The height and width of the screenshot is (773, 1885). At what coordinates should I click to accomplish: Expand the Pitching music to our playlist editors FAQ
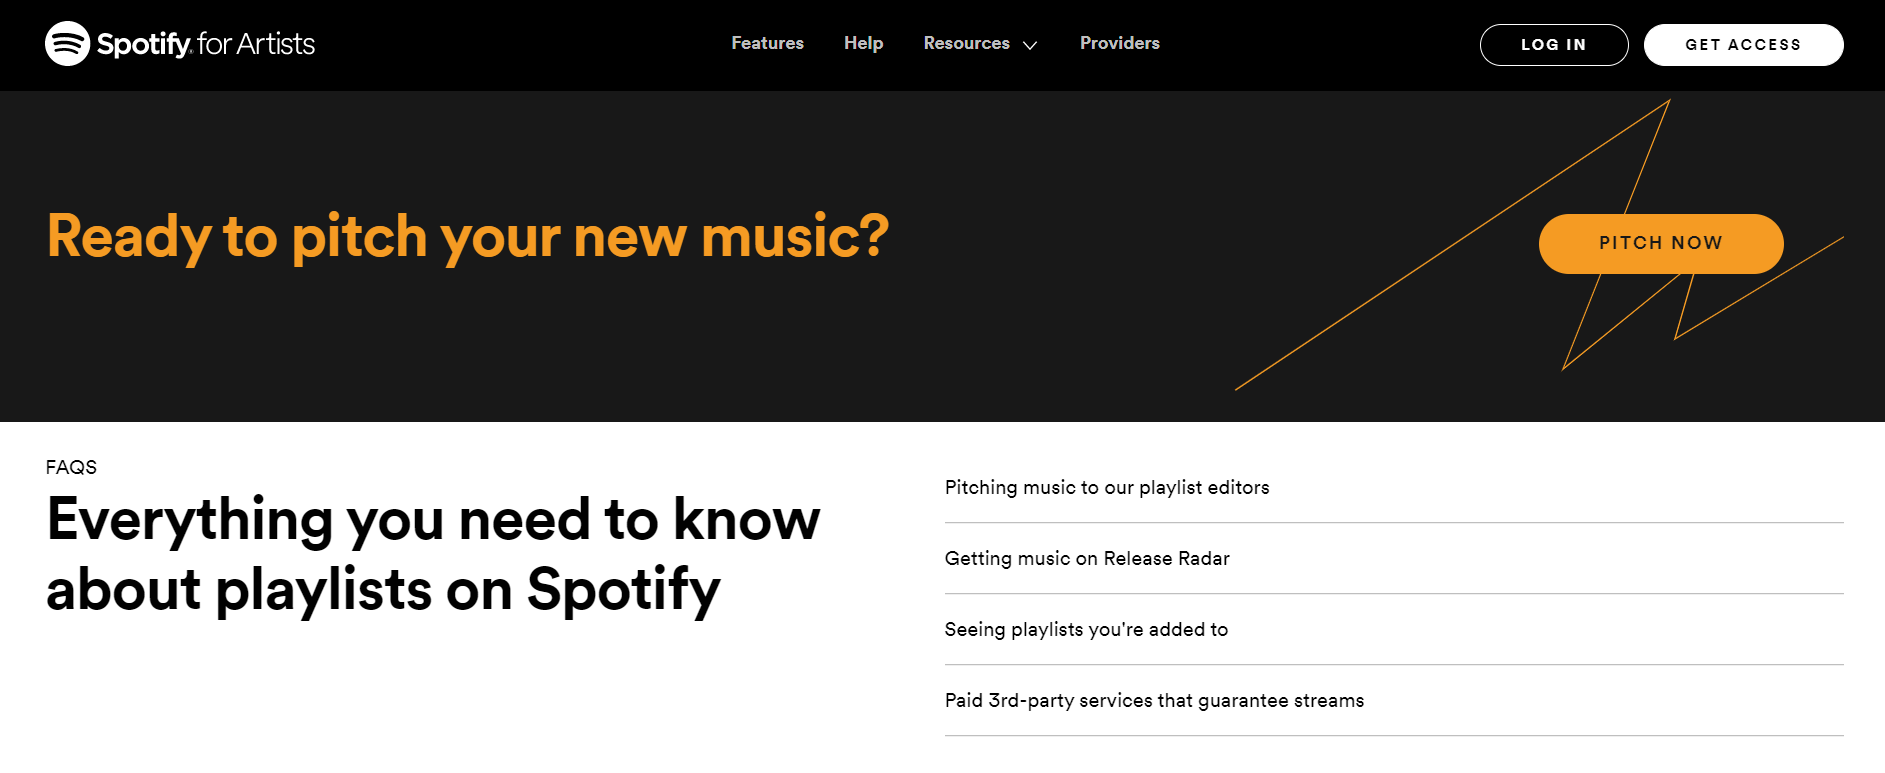pos(1106,488)
